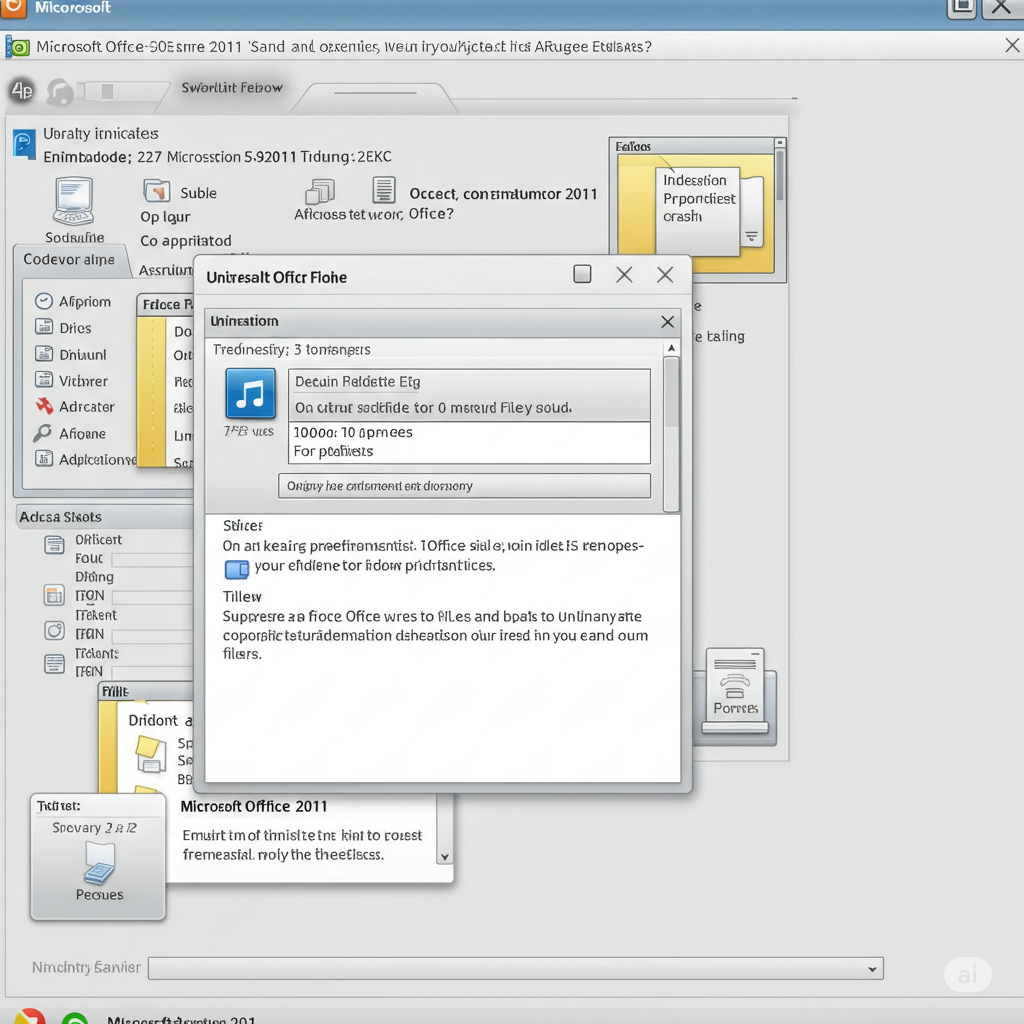Screen dimensions: 1024x1024
Task: Click the 'Tredinesfiy: 3 tomsnpers' label
Action: tap(291, 349)
